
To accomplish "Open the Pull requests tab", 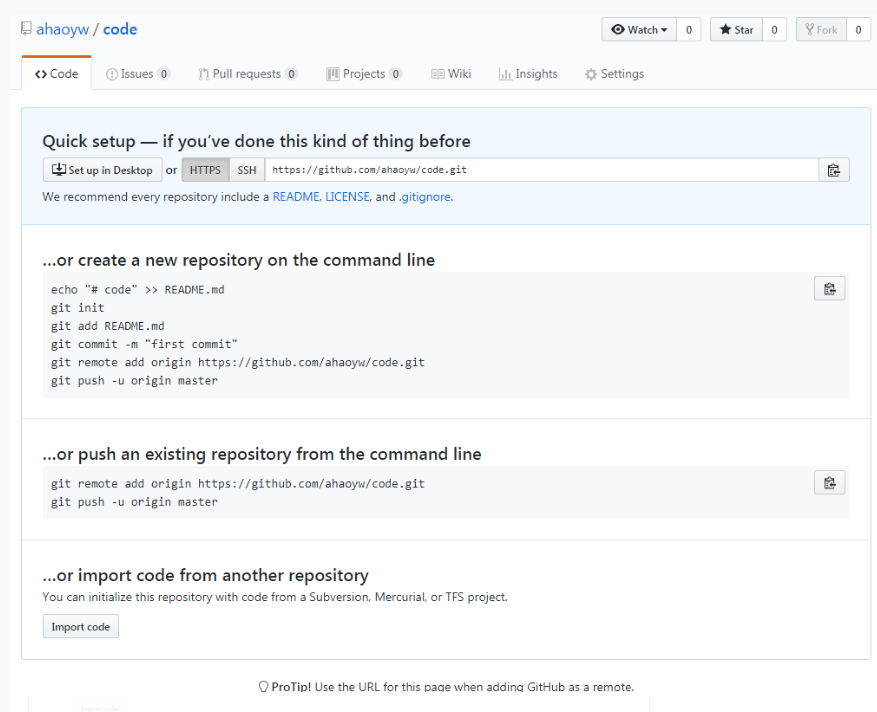I will [247, 74].
